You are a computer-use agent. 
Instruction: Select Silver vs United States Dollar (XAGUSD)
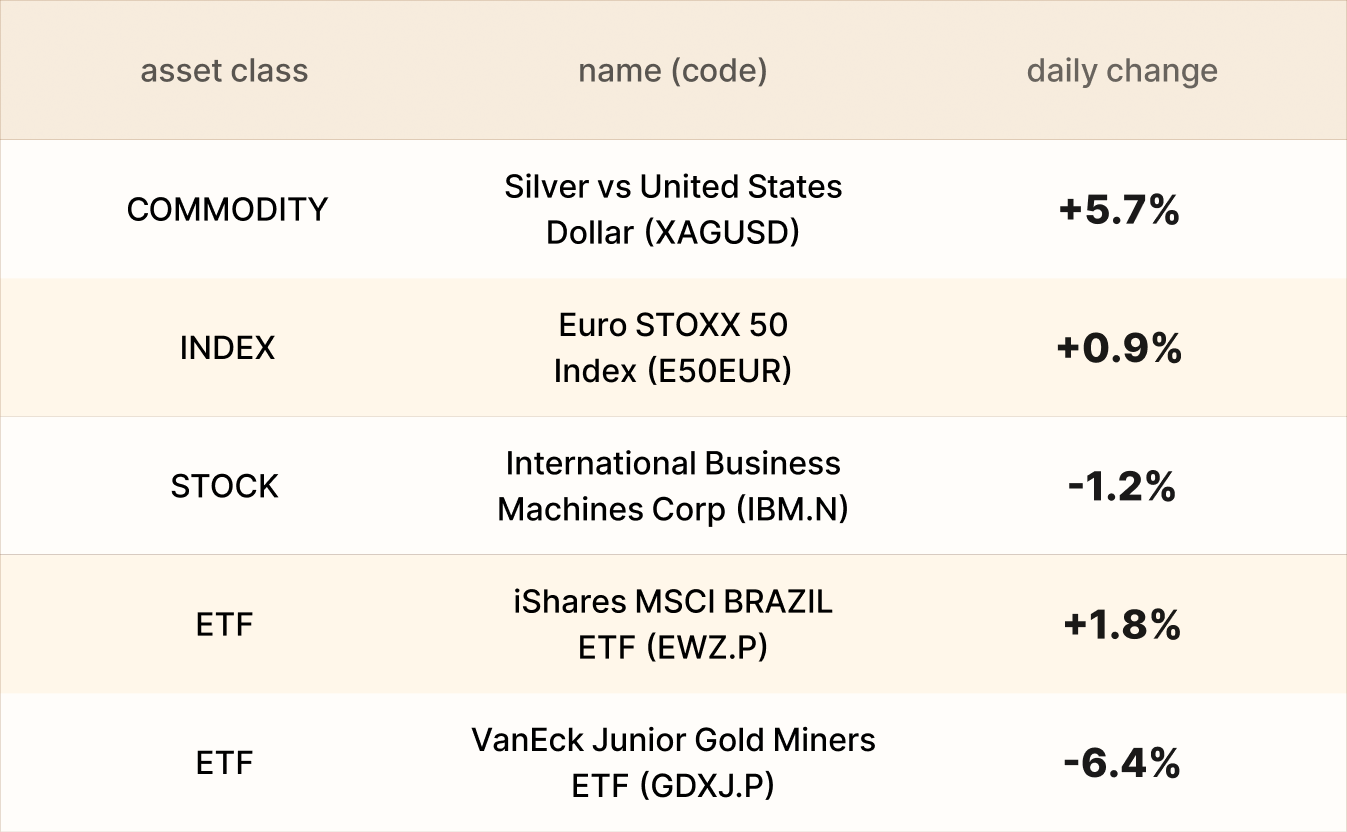pos(672,209)
